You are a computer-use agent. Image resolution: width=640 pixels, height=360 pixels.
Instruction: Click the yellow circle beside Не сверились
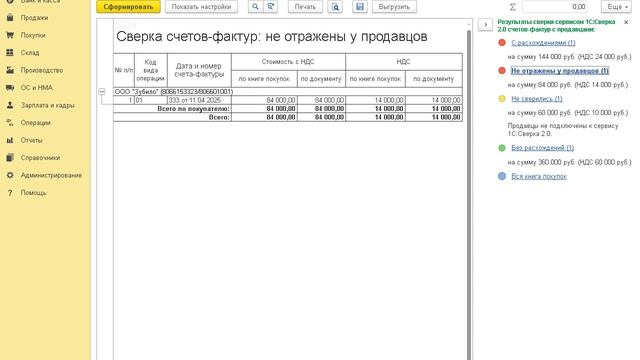point(502,98)
